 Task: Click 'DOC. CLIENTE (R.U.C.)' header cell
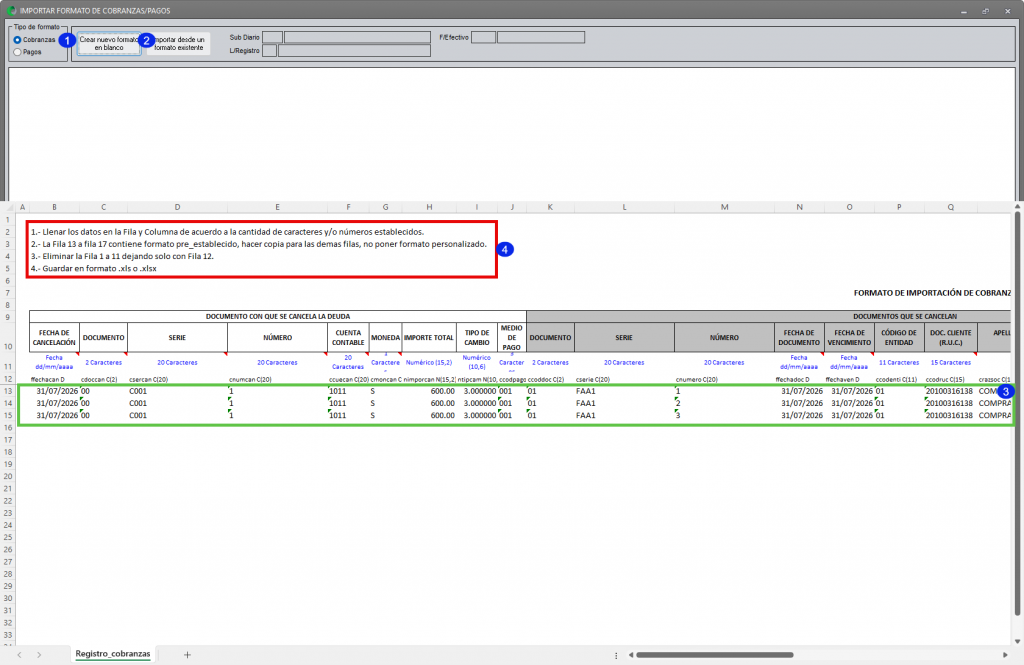[950, 337]
